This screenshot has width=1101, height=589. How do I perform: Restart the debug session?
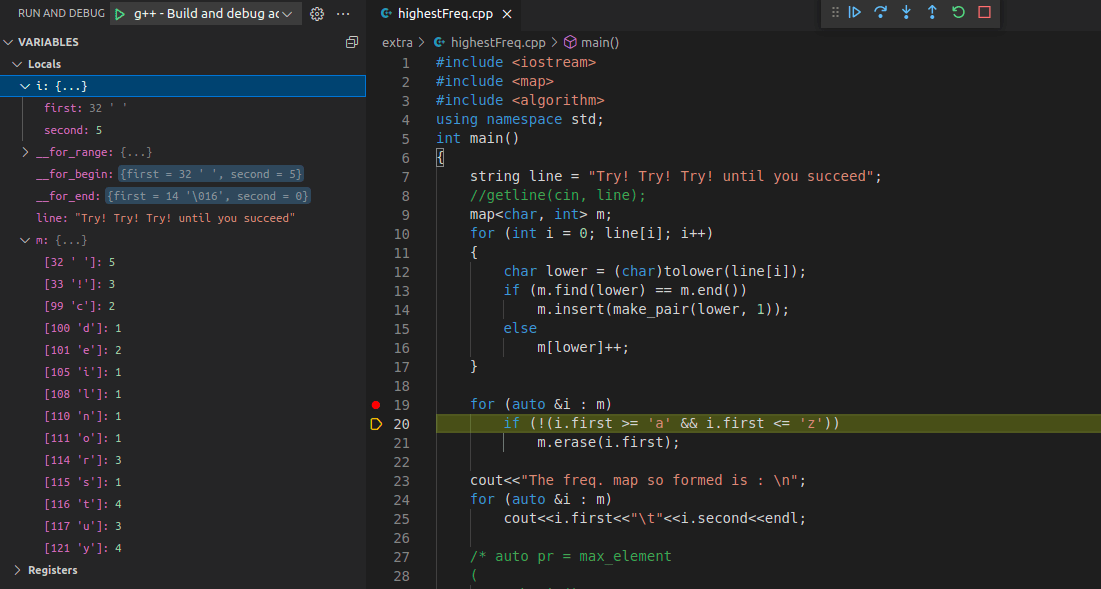coord(958,13)
